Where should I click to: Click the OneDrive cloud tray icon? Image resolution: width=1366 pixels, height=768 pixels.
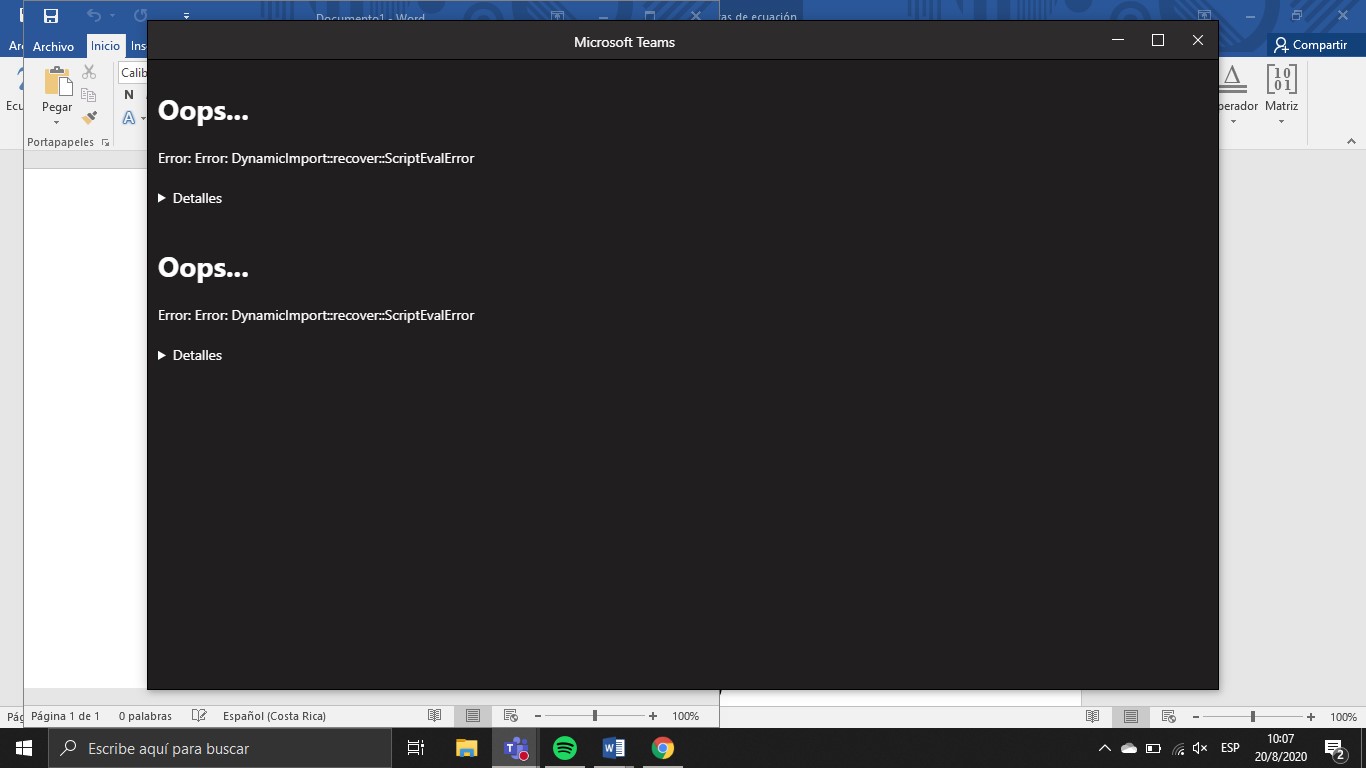1129,748
